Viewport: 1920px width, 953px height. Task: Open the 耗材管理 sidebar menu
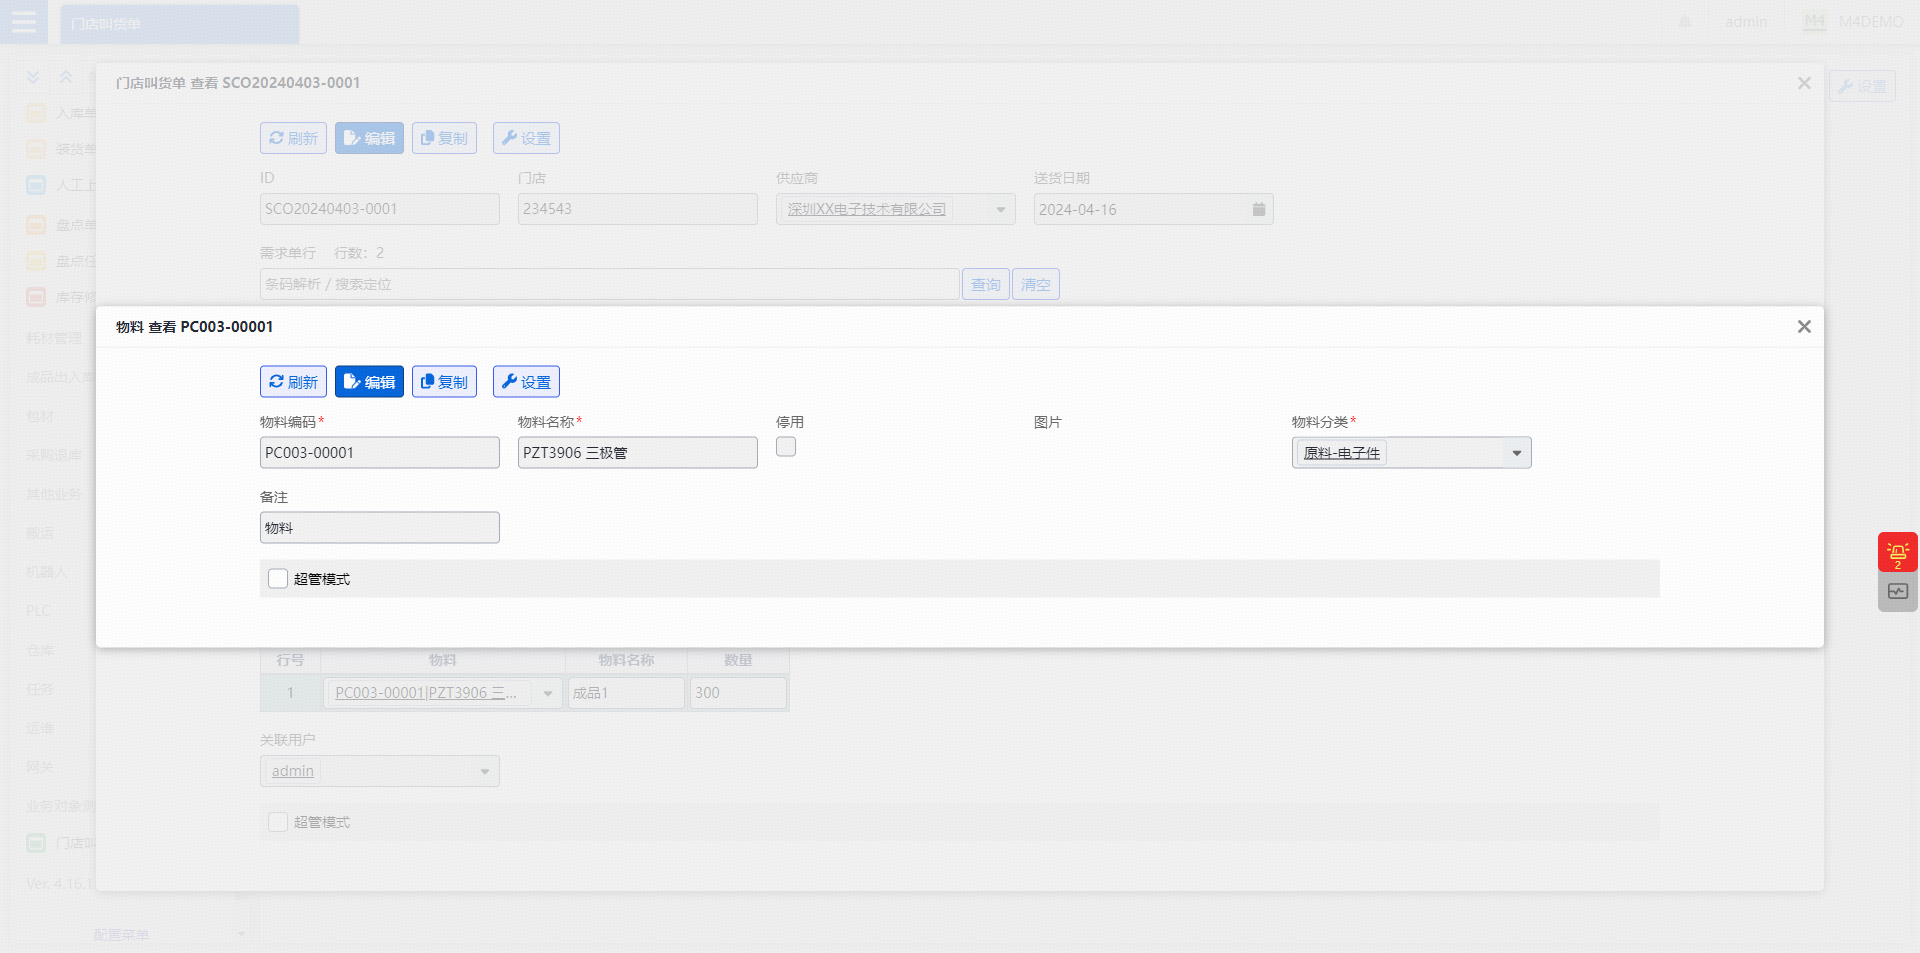(54, 338)
